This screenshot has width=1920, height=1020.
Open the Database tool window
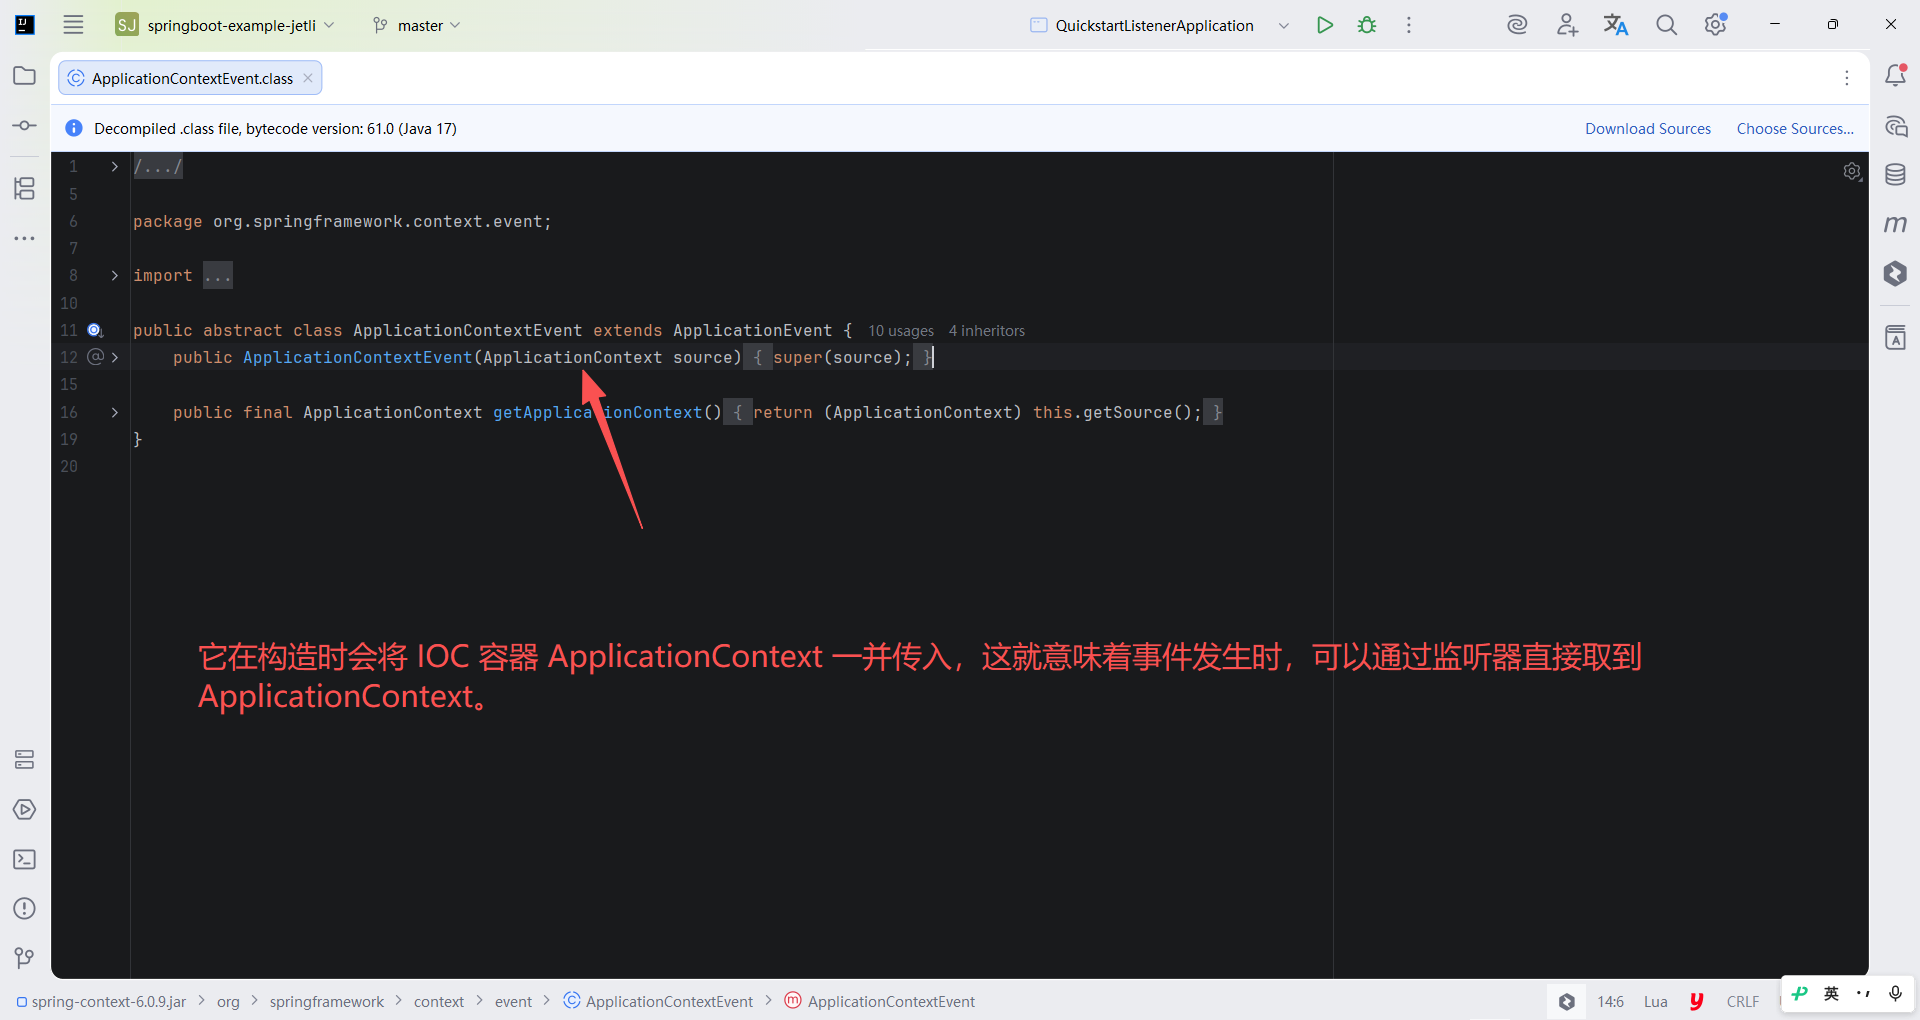1895,175
